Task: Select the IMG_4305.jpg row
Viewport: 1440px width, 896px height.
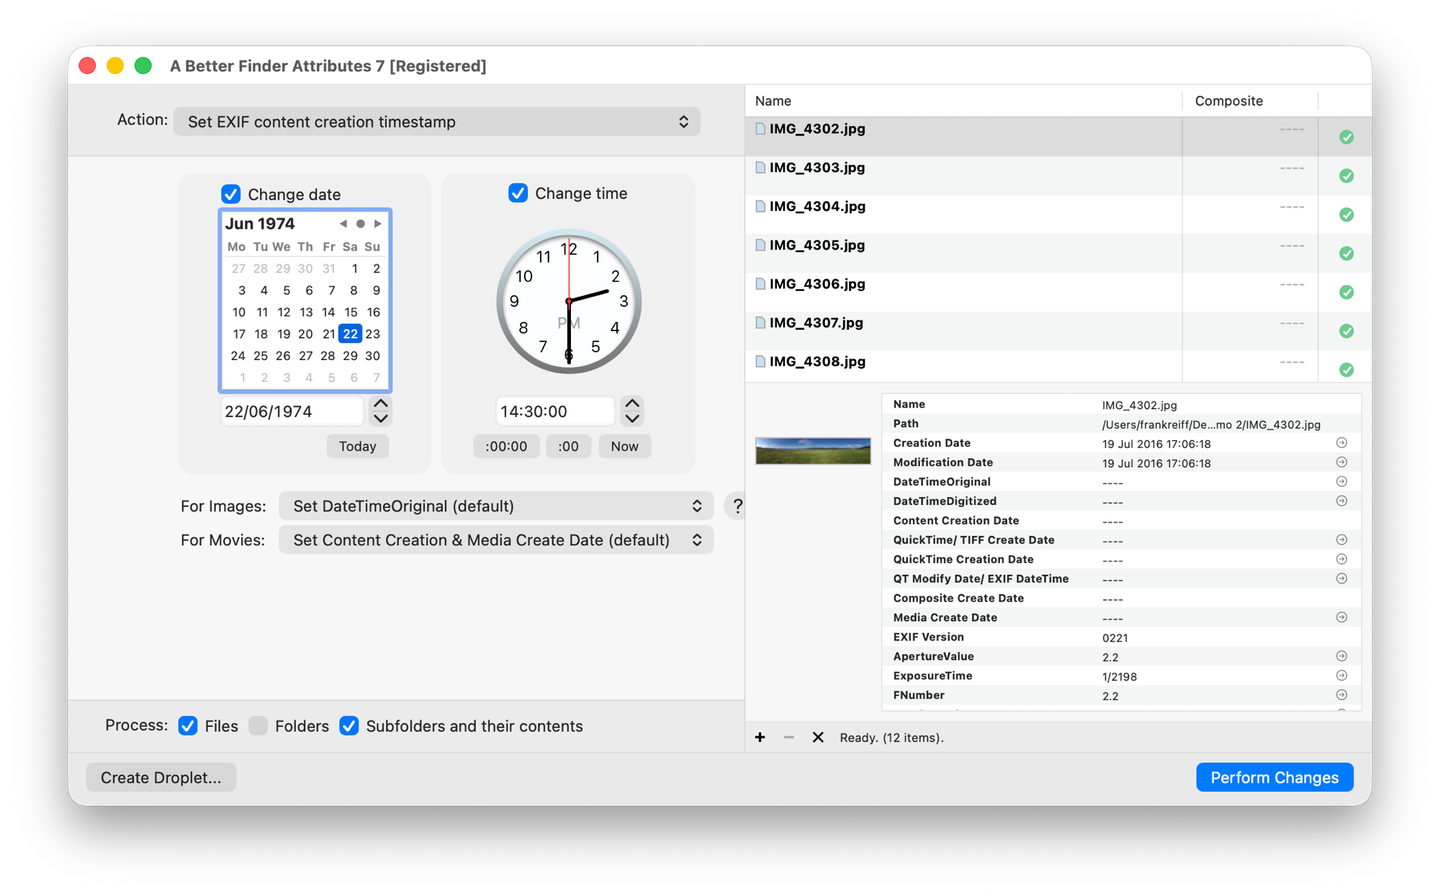Action: click(1058, 253)
